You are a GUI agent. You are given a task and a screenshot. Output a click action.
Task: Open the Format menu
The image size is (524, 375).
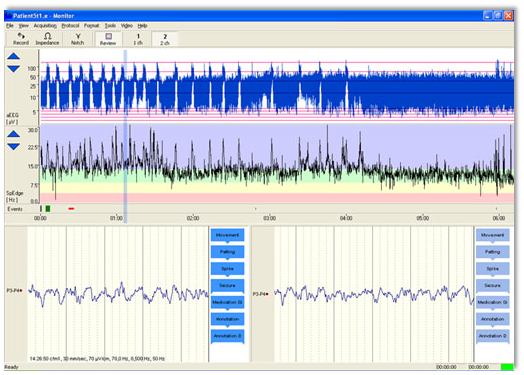tap(92, 25)
